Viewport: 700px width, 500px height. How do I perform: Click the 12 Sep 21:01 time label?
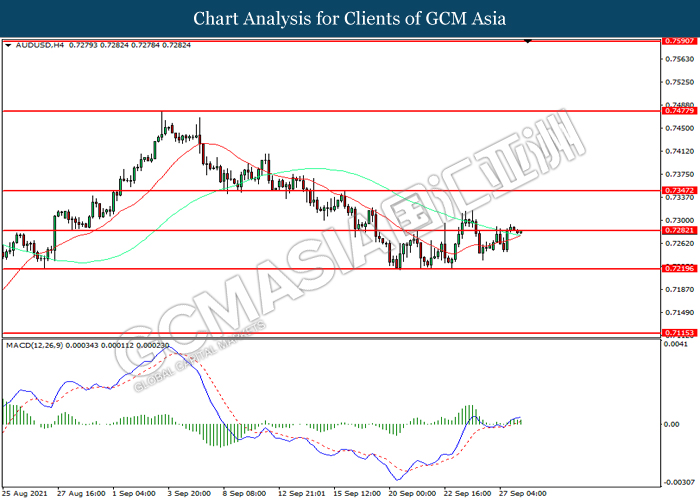click(x=301, y=493)
